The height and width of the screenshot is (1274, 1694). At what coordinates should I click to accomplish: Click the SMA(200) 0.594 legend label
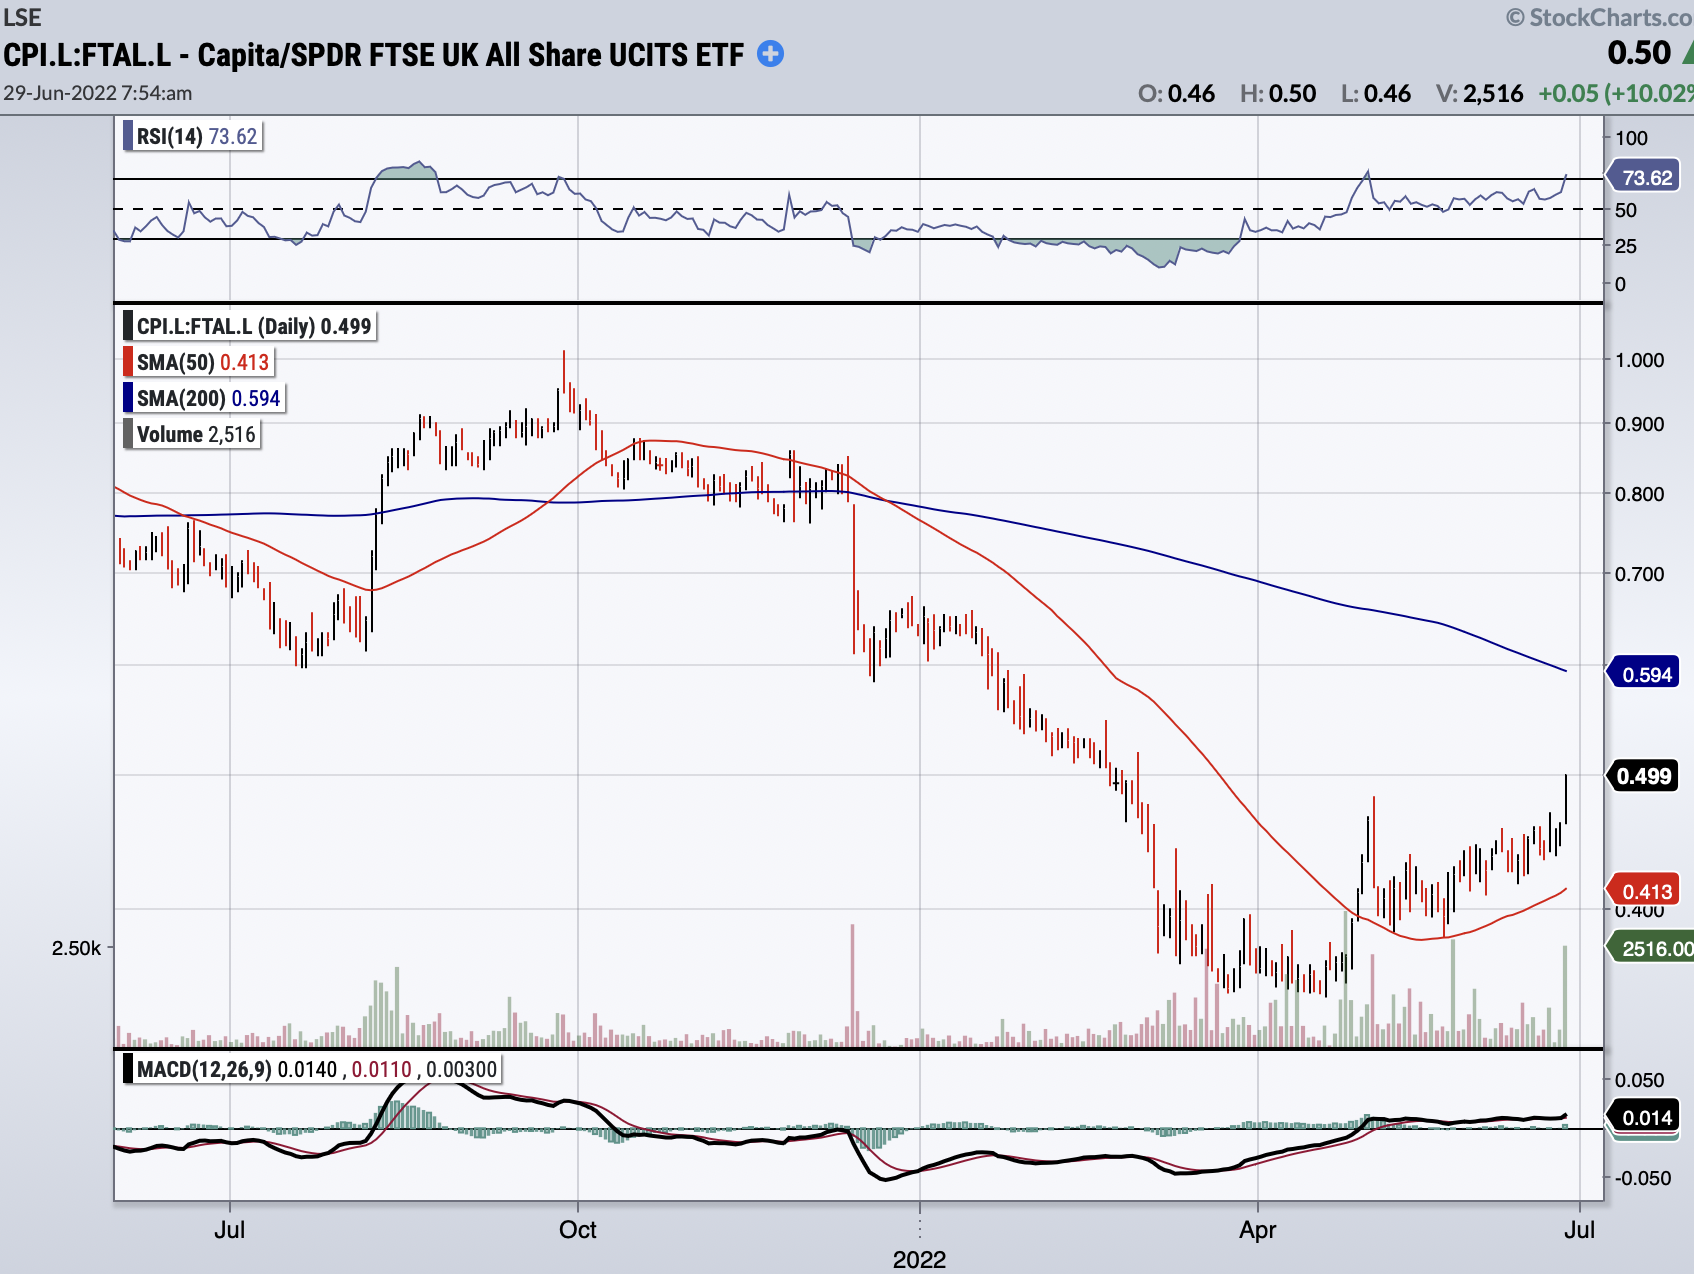204,398
